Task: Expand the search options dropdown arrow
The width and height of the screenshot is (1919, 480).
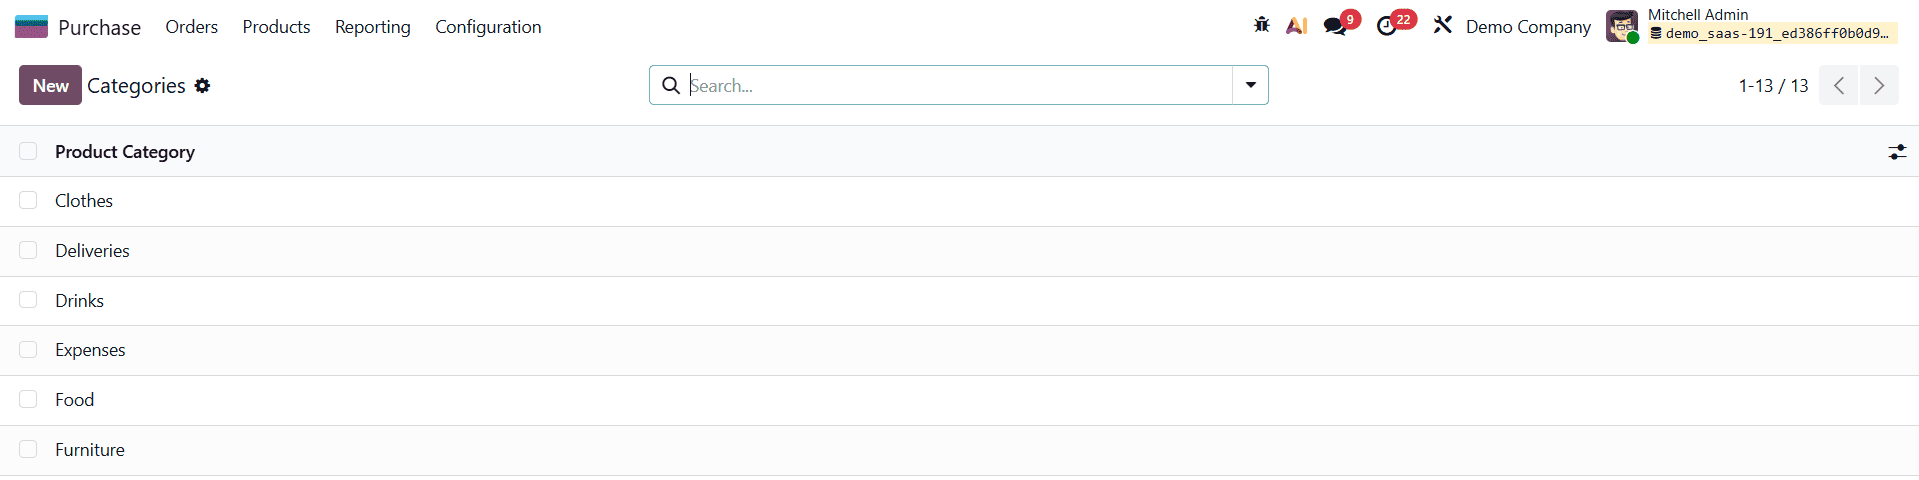Action: [1250, 86]
